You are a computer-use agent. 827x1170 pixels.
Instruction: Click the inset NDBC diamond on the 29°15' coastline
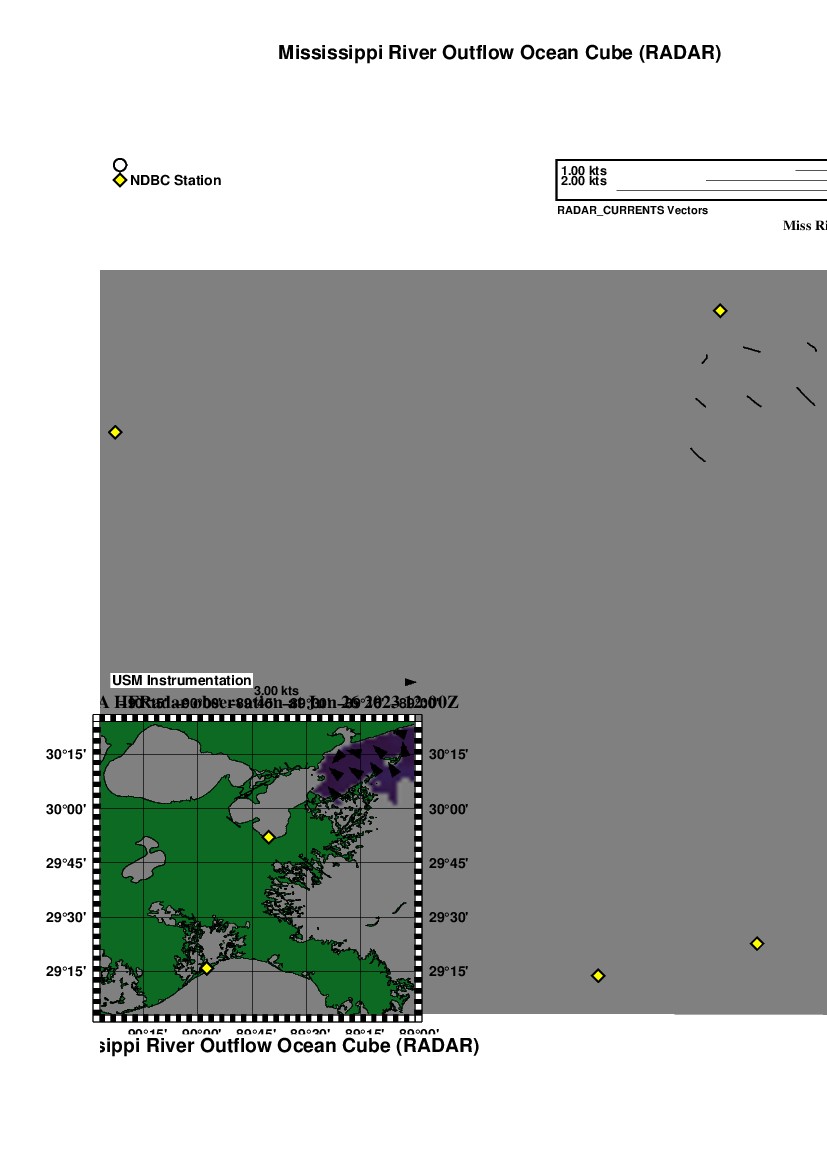coord(207,967)
